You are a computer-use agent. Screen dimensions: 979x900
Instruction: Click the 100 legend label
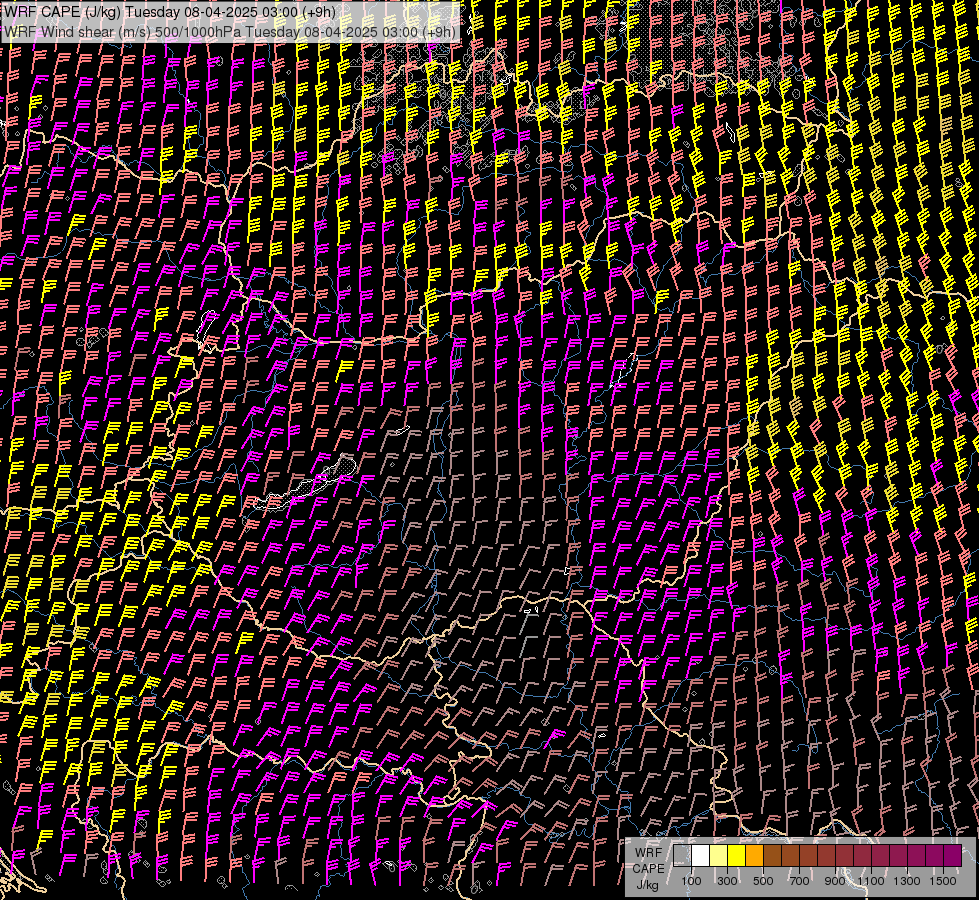691,881
